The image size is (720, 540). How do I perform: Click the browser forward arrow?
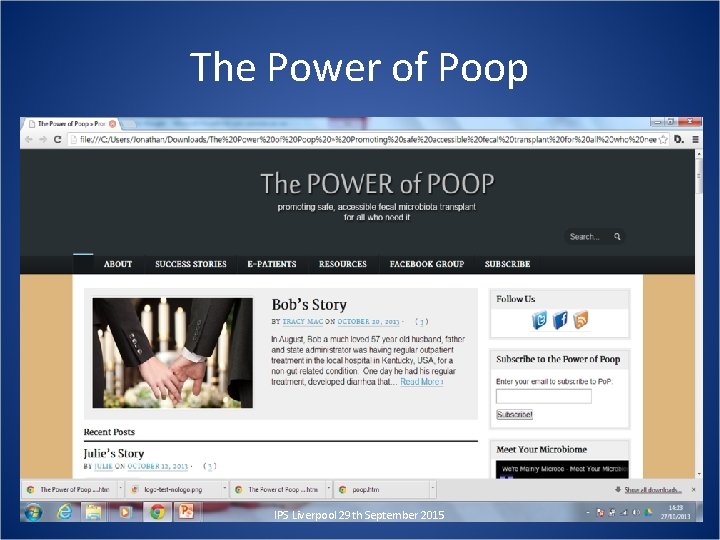click(x=43, y=139)
